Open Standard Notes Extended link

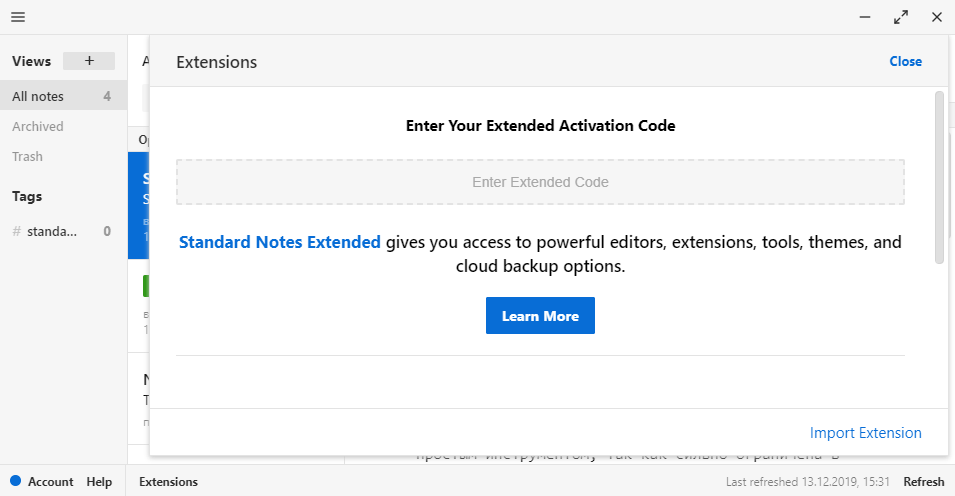pyautogui.click(x=280, y=243)
